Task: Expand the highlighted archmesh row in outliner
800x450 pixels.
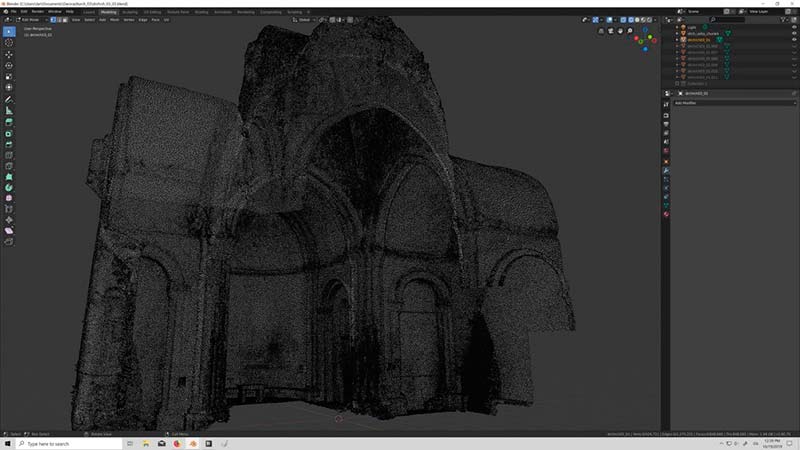Action: pos(677,39)
